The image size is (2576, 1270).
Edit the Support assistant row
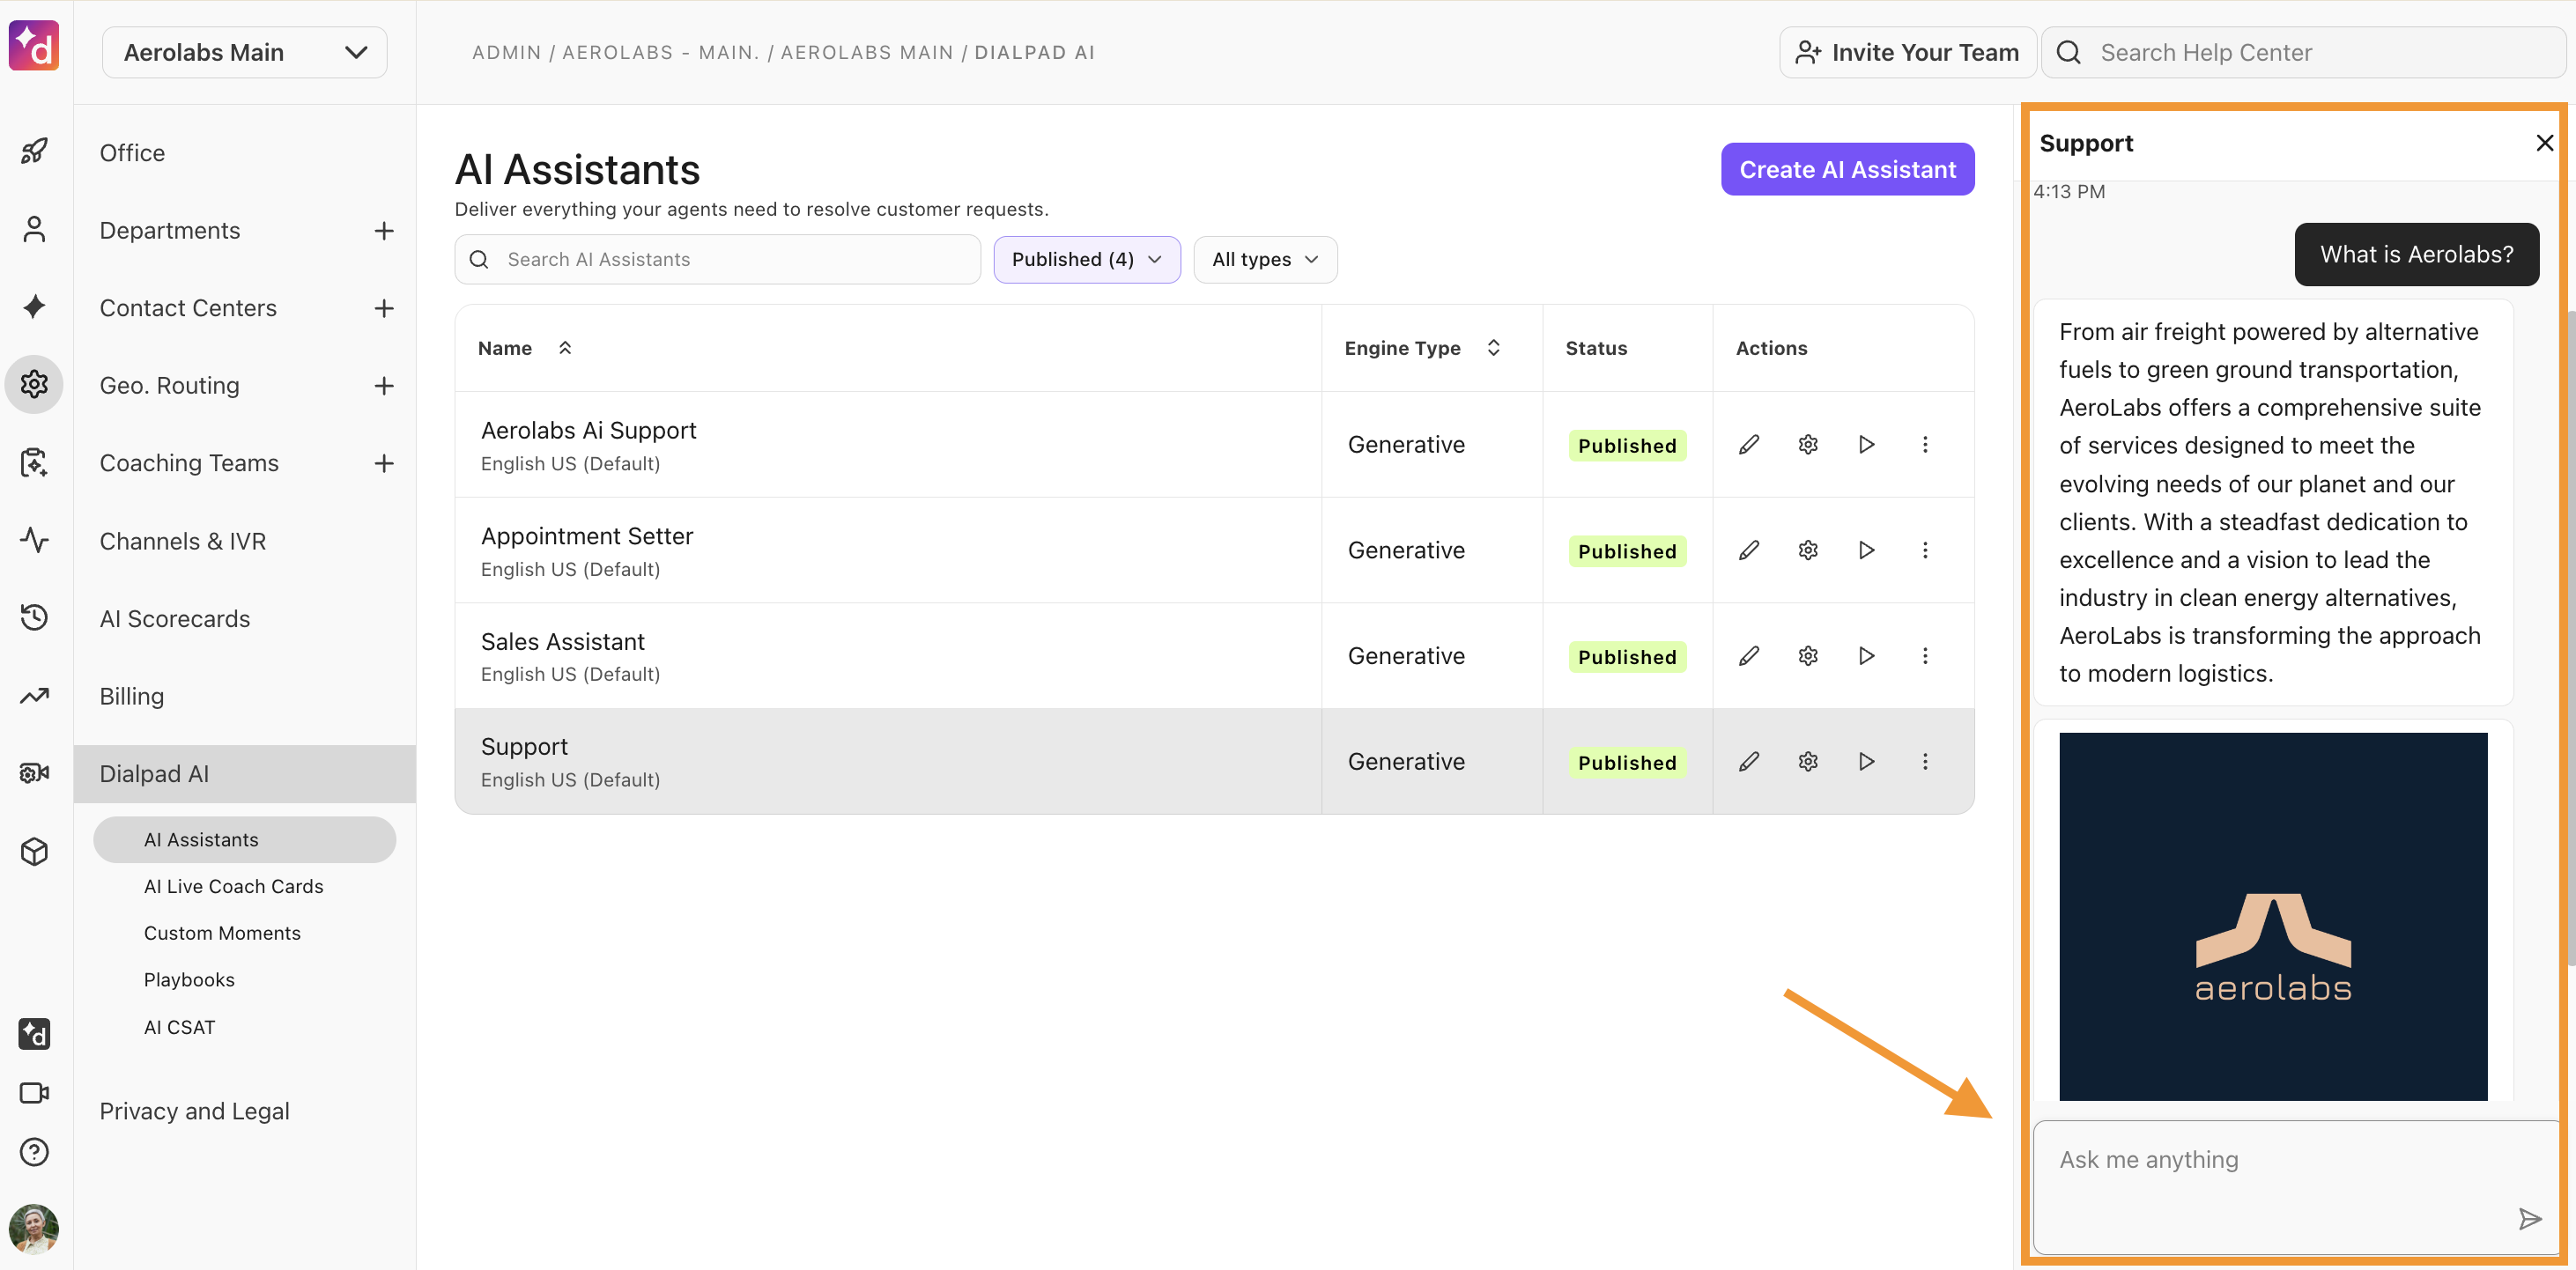[1748, 762]
